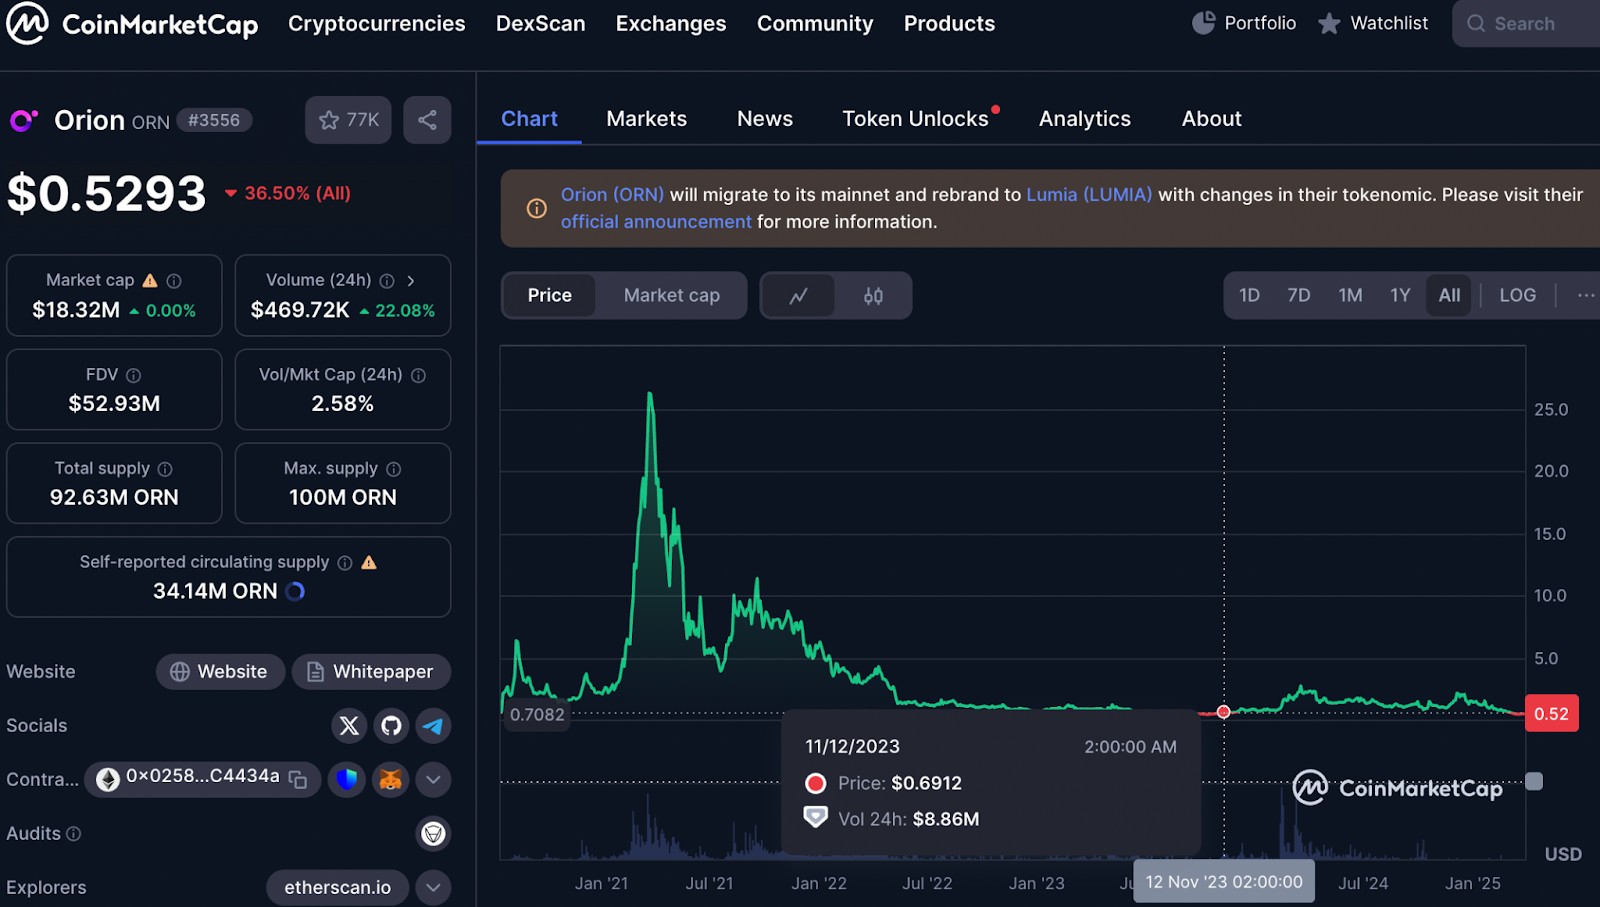This screenshot has height=907, width=1600.
Task: Expand the Explorers dropdown chevron
Action: pos(433,888)
